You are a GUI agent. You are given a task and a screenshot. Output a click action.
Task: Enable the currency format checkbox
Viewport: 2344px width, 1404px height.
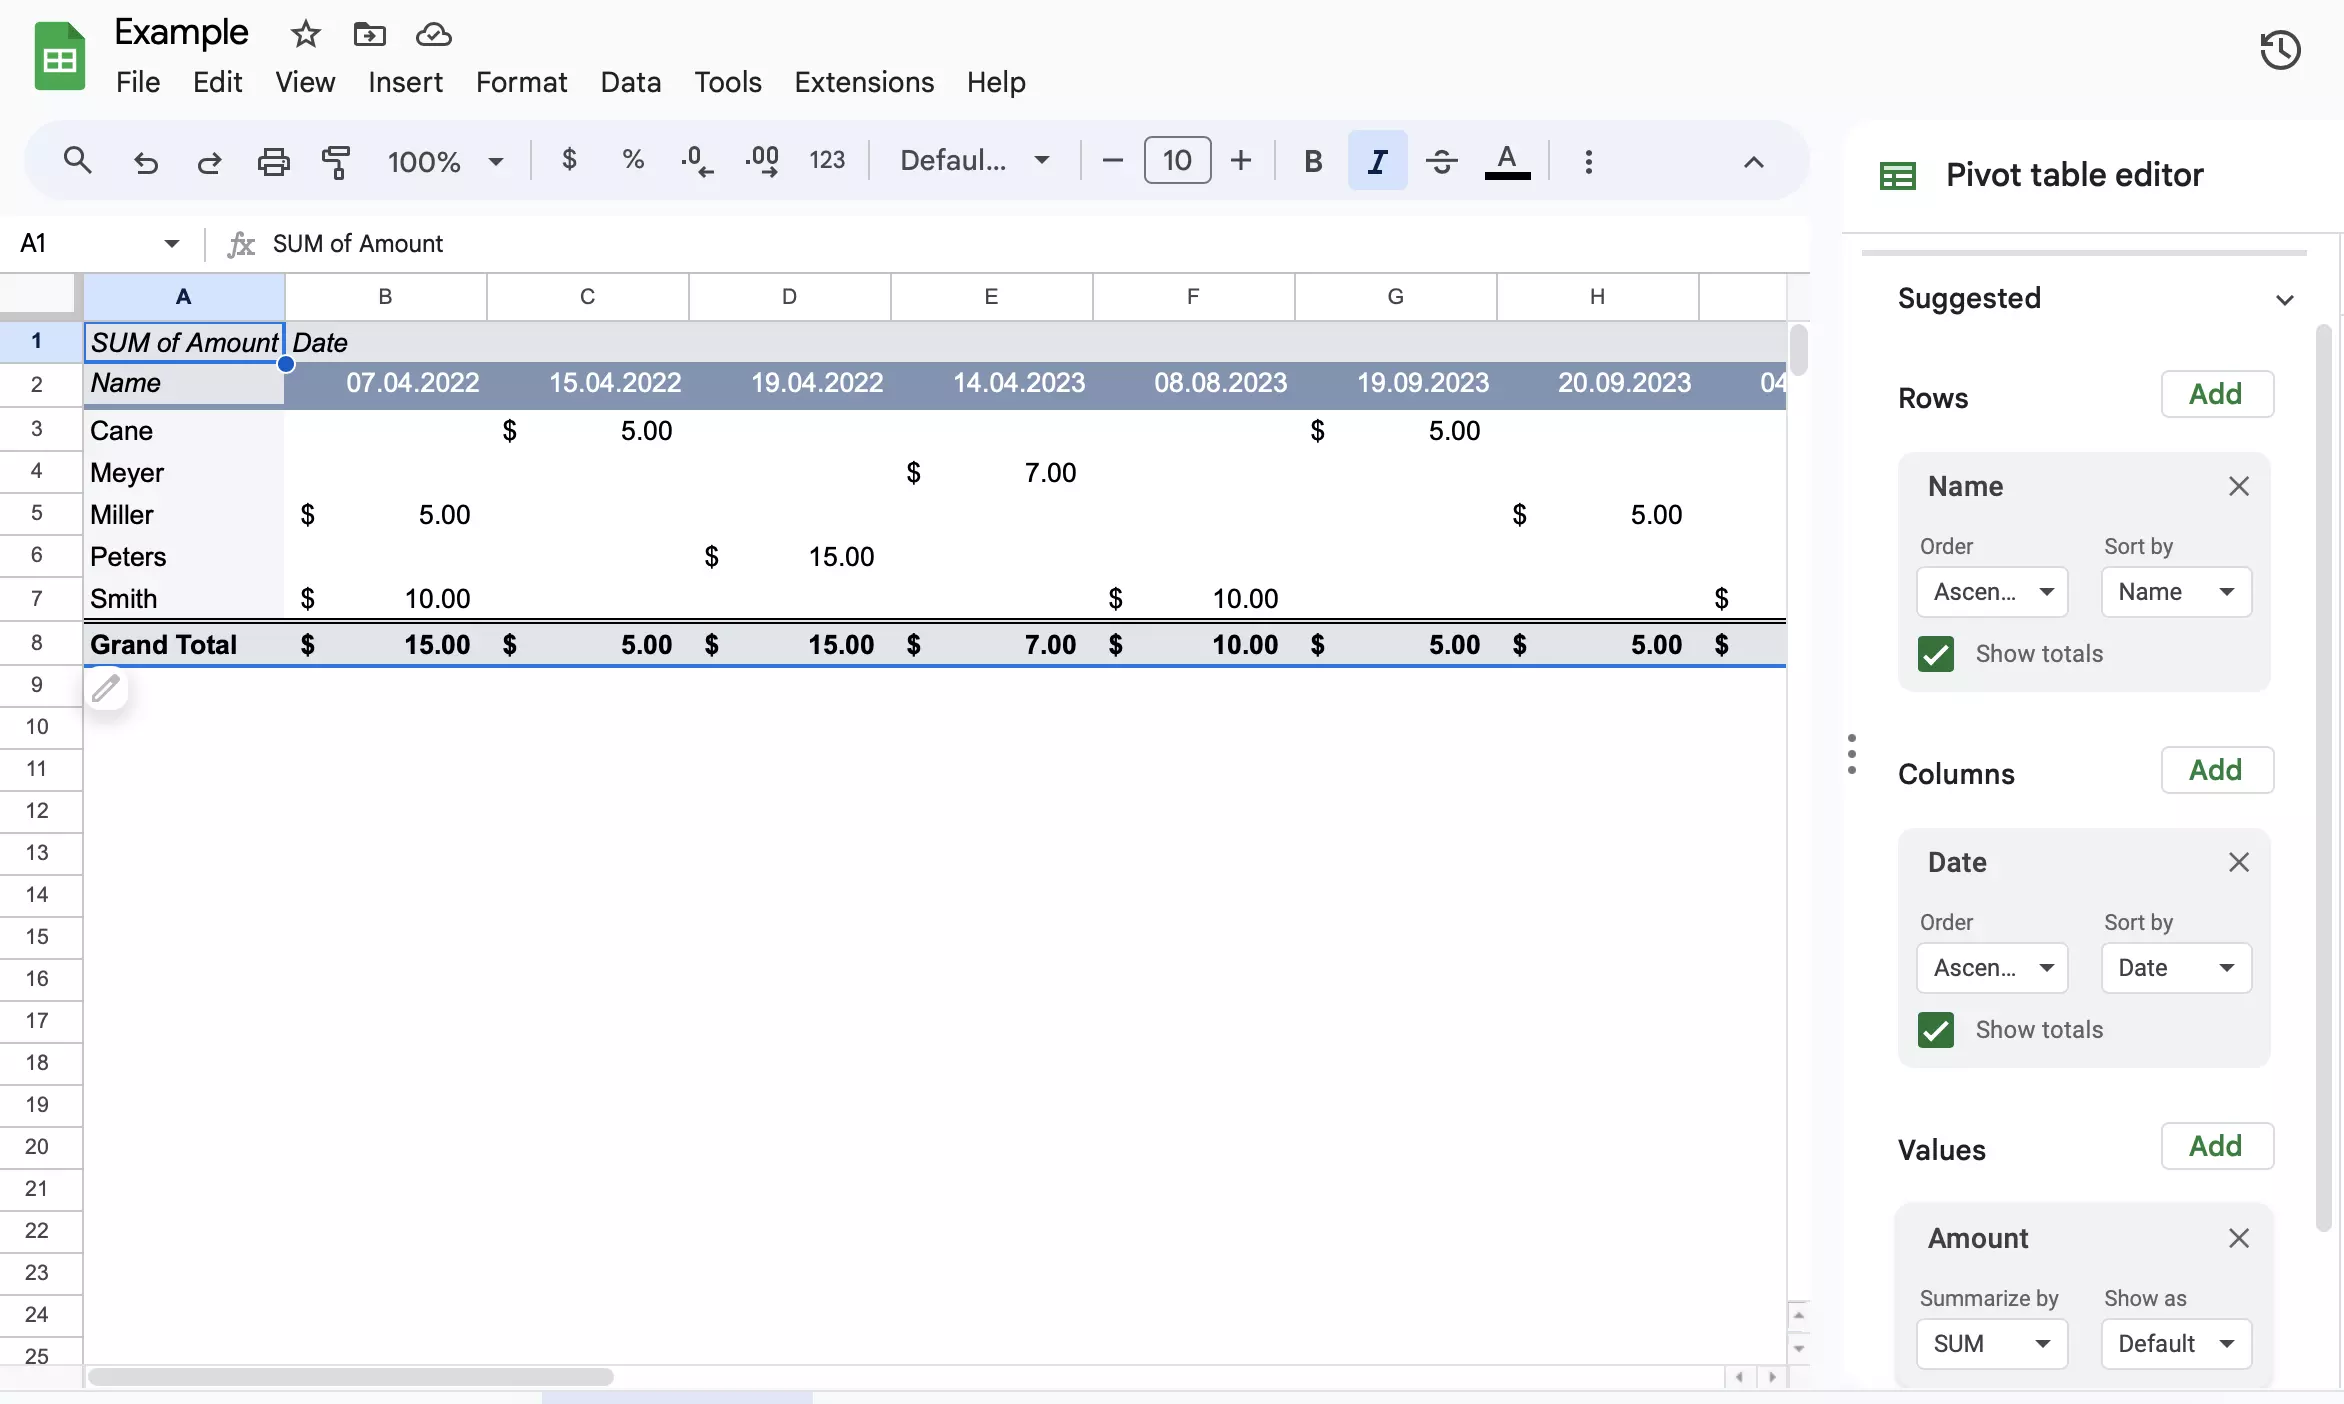pyautogui.click(x=566, y=160)
